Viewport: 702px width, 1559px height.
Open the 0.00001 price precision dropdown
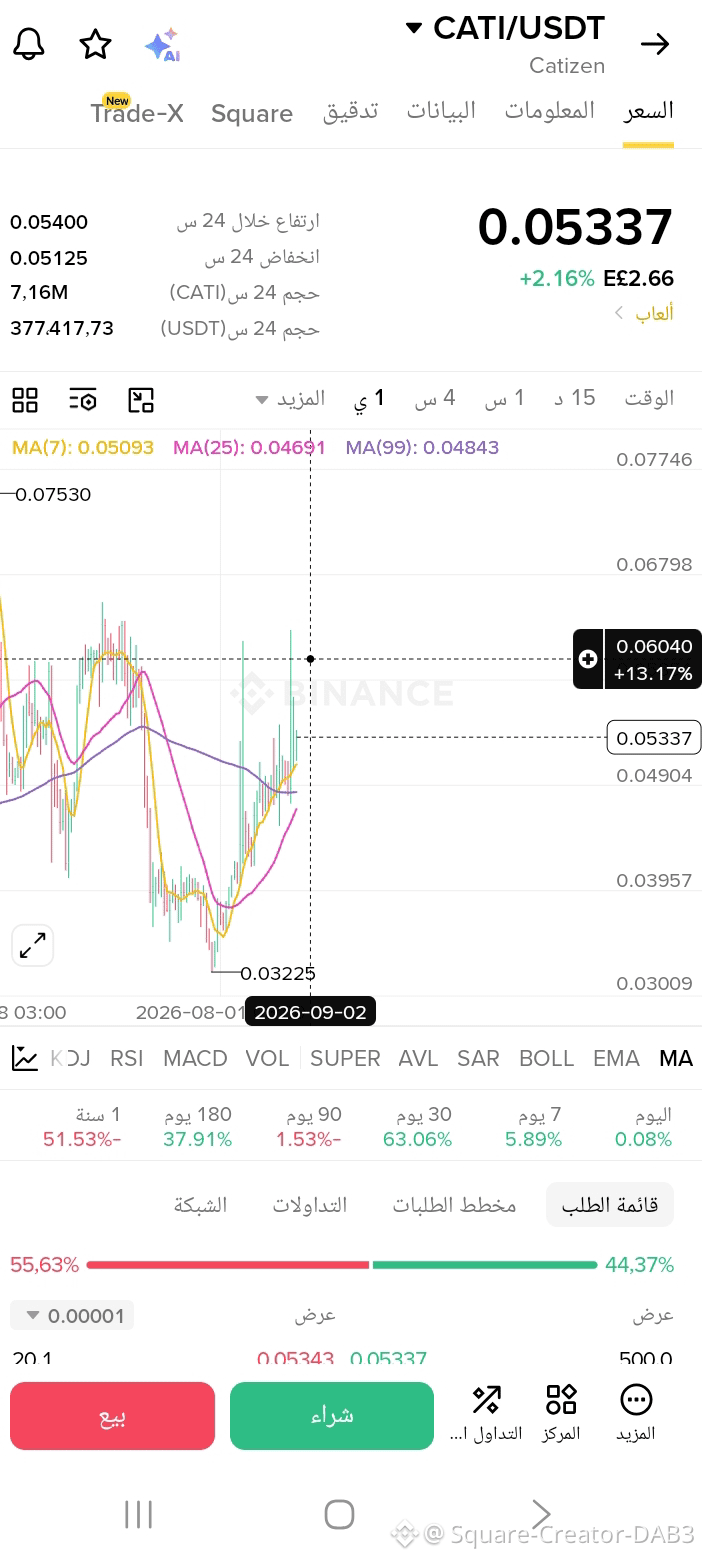click(72, 1316)
